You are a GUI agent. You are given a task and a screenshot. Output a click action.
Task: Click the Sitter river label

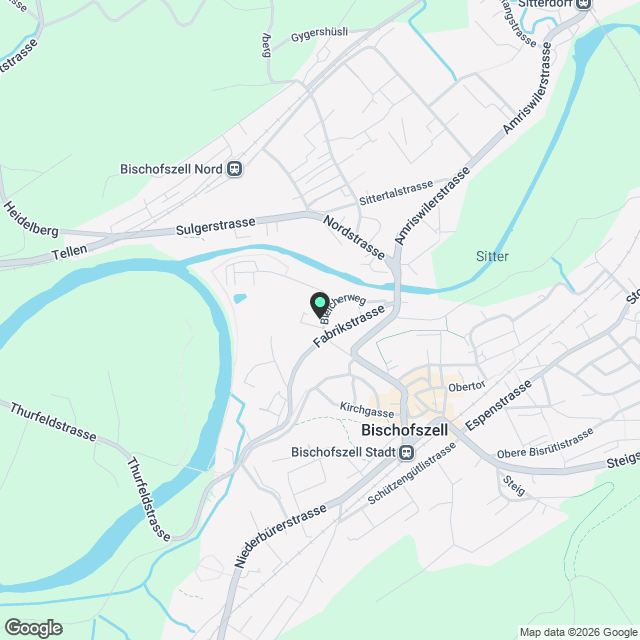tap(492, 256)
